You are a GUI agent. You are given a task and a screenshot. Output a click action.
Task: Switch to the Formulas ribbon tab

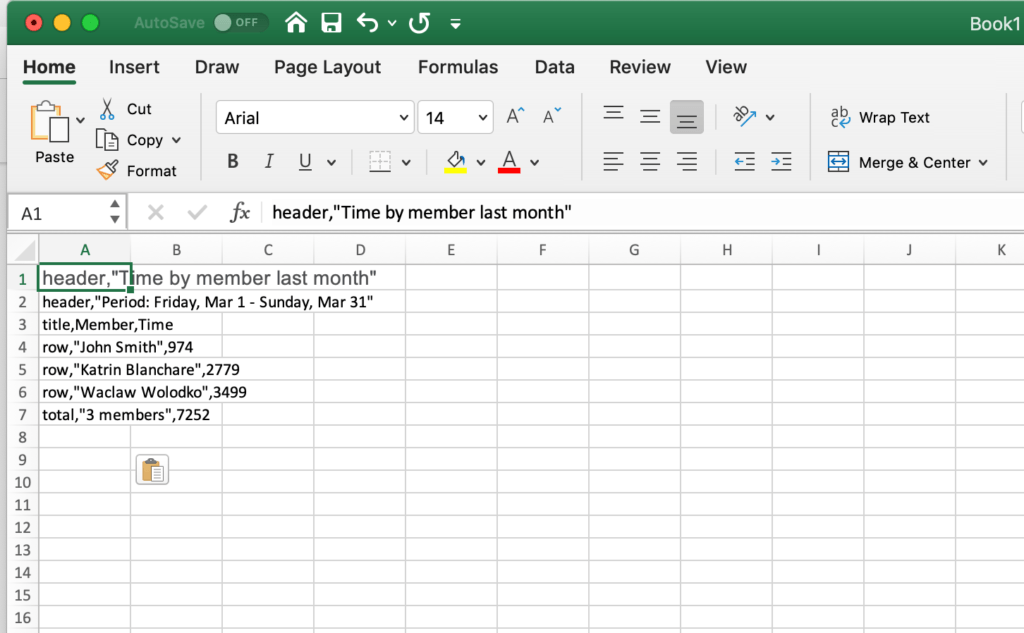coord(457,67)
